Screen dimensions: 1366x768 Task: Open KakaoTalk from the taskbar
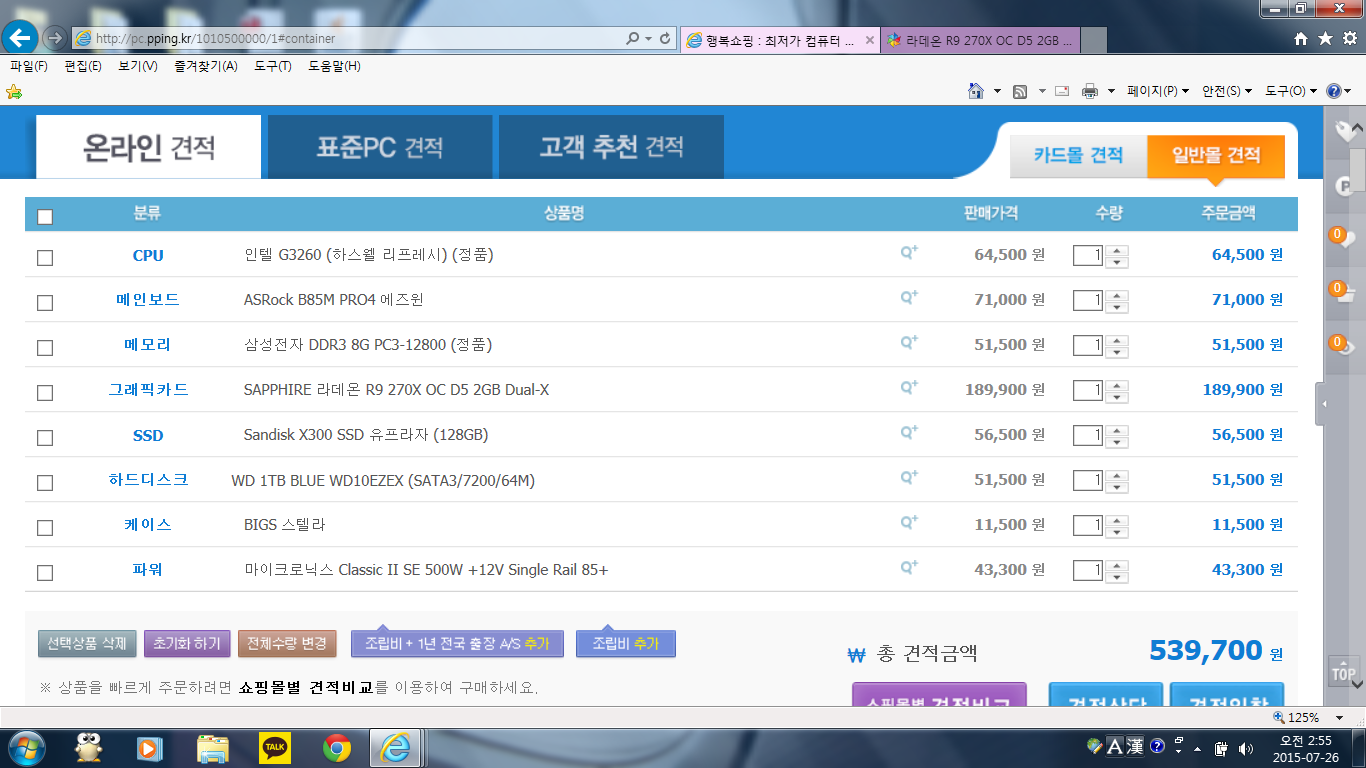coord(274,747)
